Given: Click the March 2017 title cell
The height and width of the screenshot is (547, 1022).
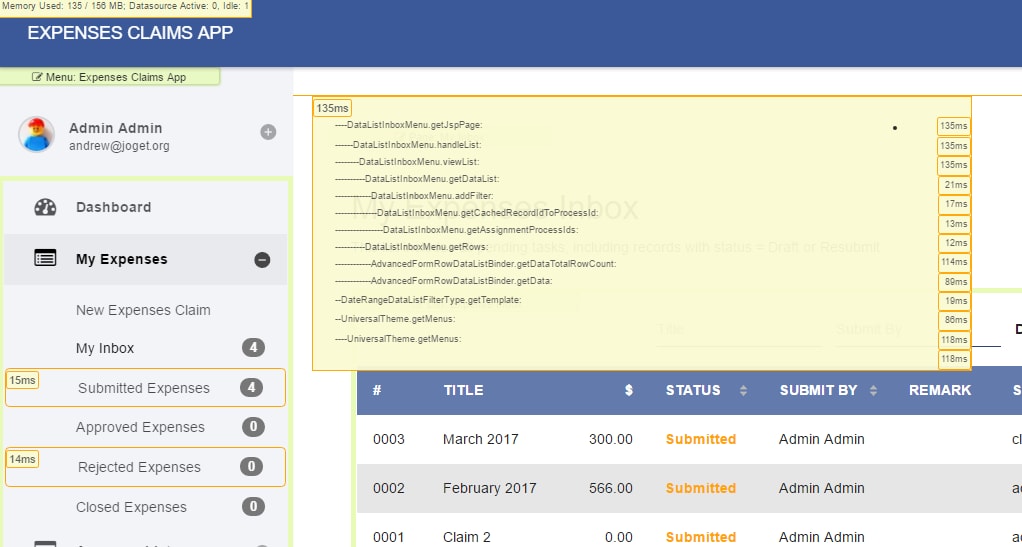Looking at the screenshot, I should pyautogui.click(x=480, y=439).
